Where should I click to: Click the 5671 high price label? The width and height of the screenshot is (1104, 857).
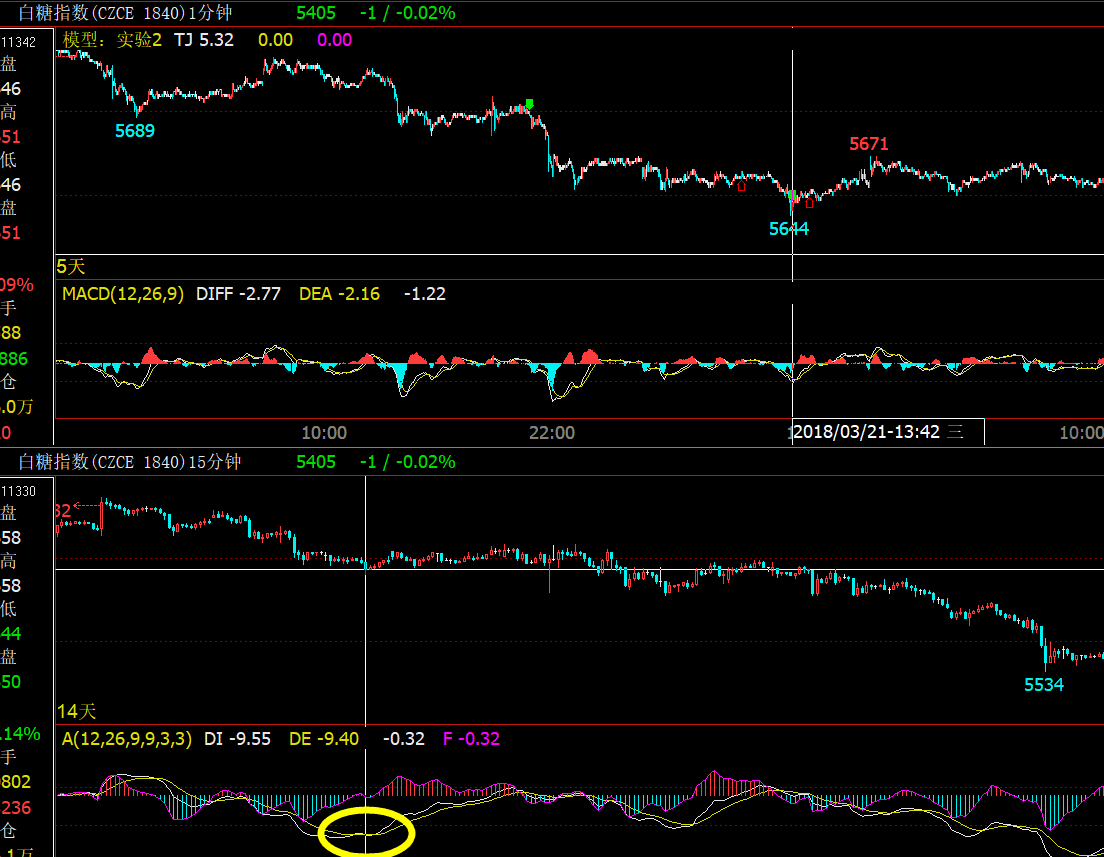click(869, 144)
